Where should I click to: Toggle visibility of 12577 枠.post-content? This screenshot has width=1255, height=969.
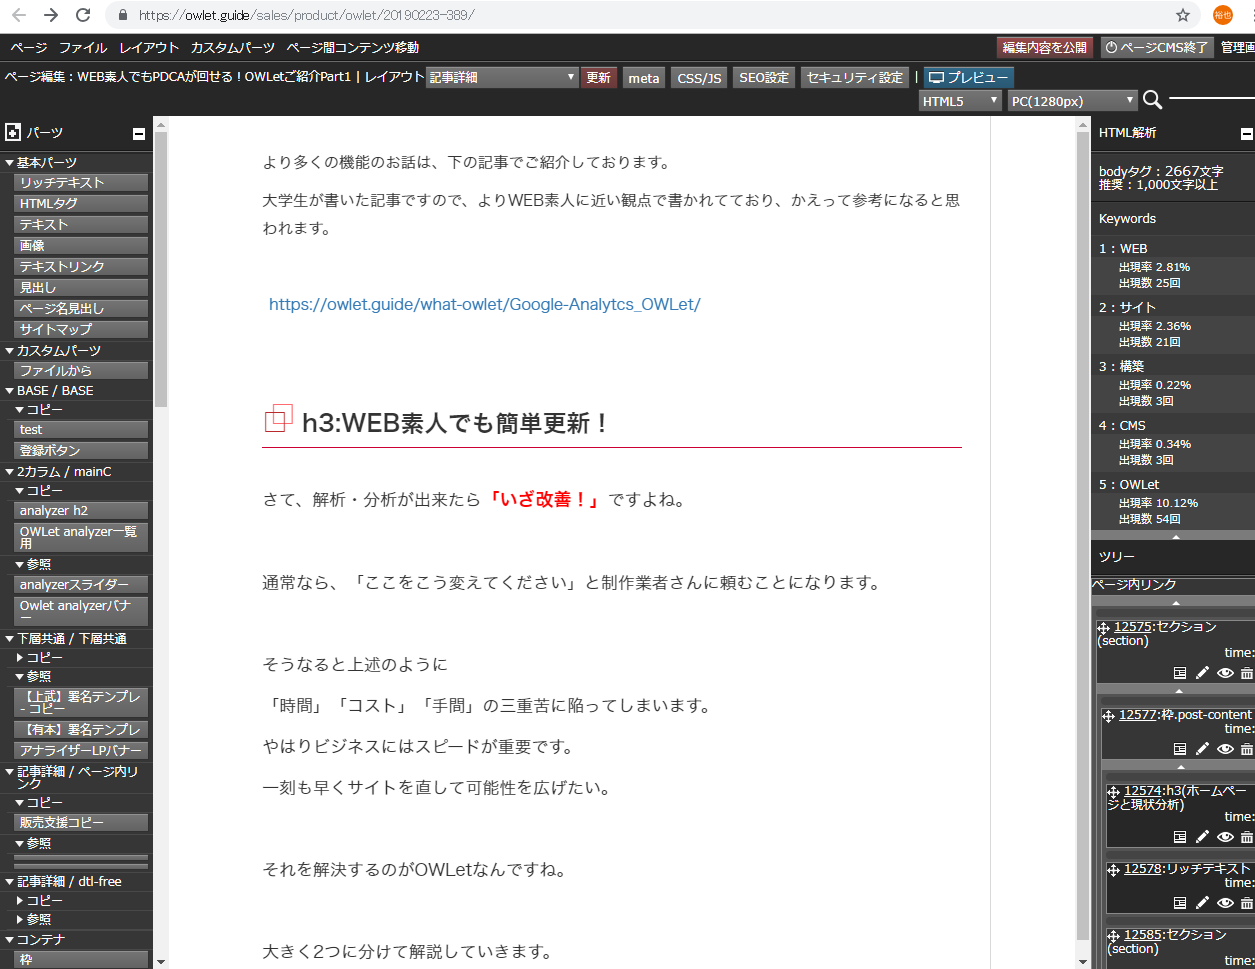(1225, 749)
